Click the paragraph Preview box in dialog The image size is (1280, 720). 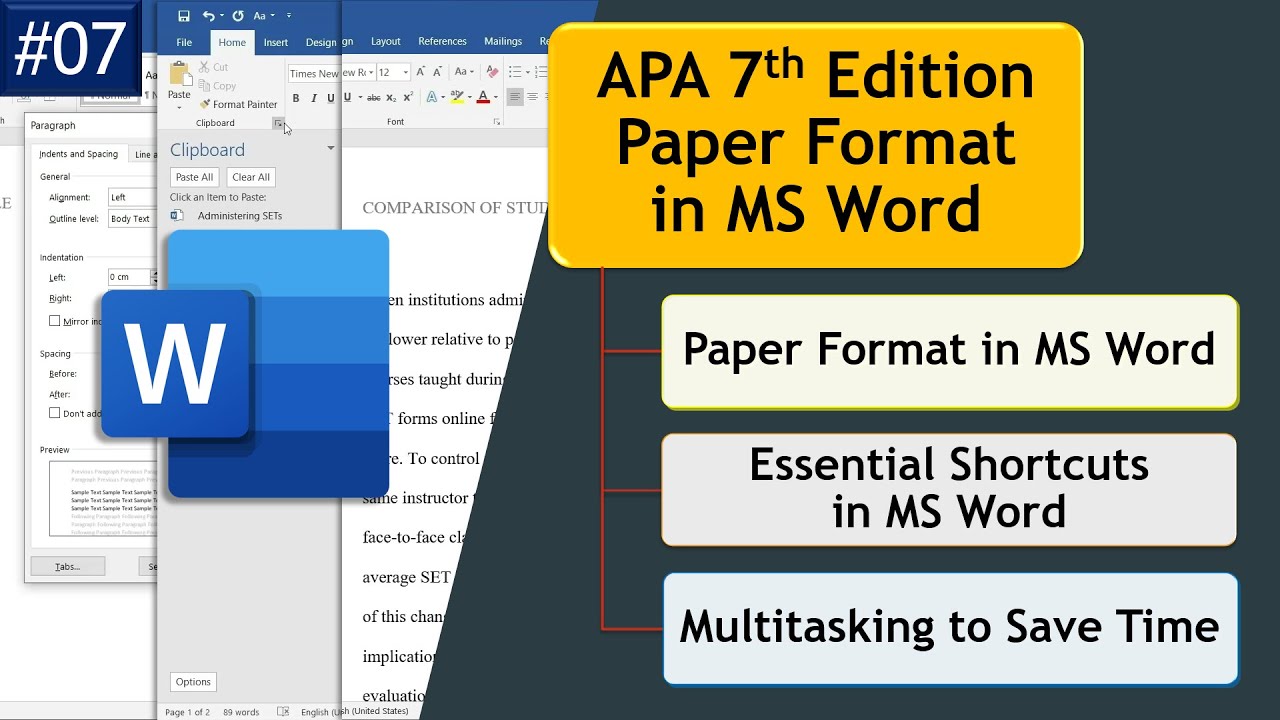coord(103,497)
